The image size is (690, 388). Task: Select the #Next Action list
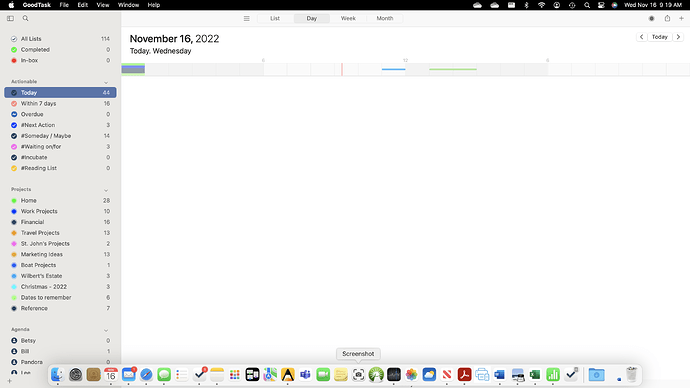click(x=60, y=125)
